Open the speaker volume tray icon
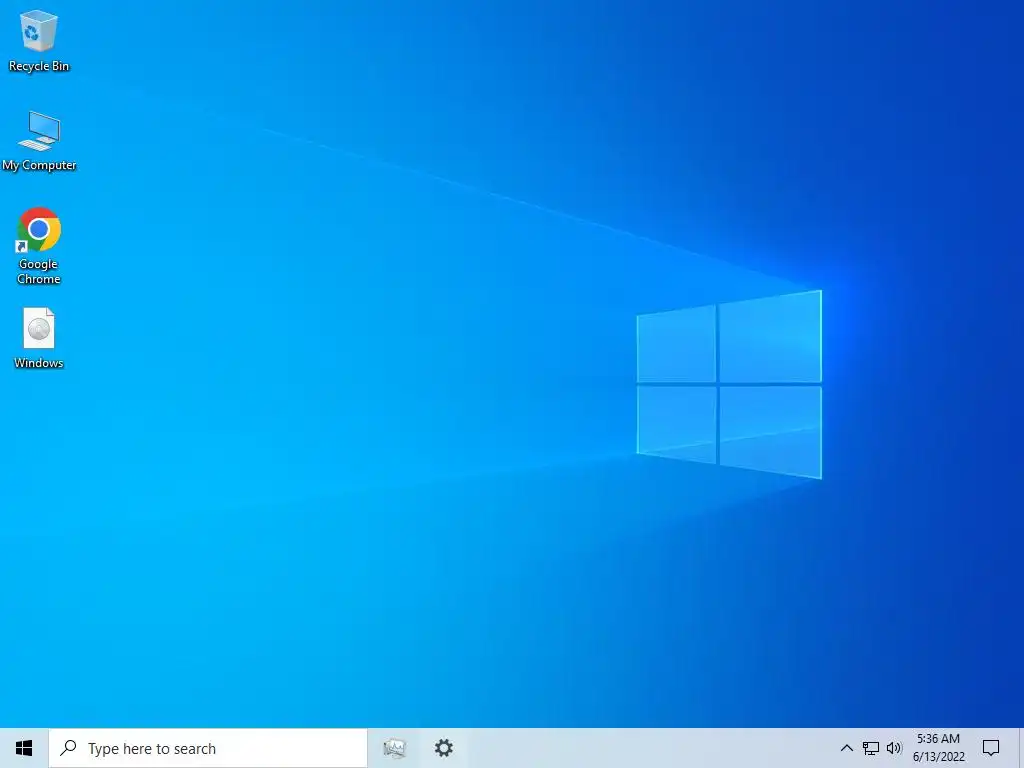The image size is (1024, 768). point(894,748)
